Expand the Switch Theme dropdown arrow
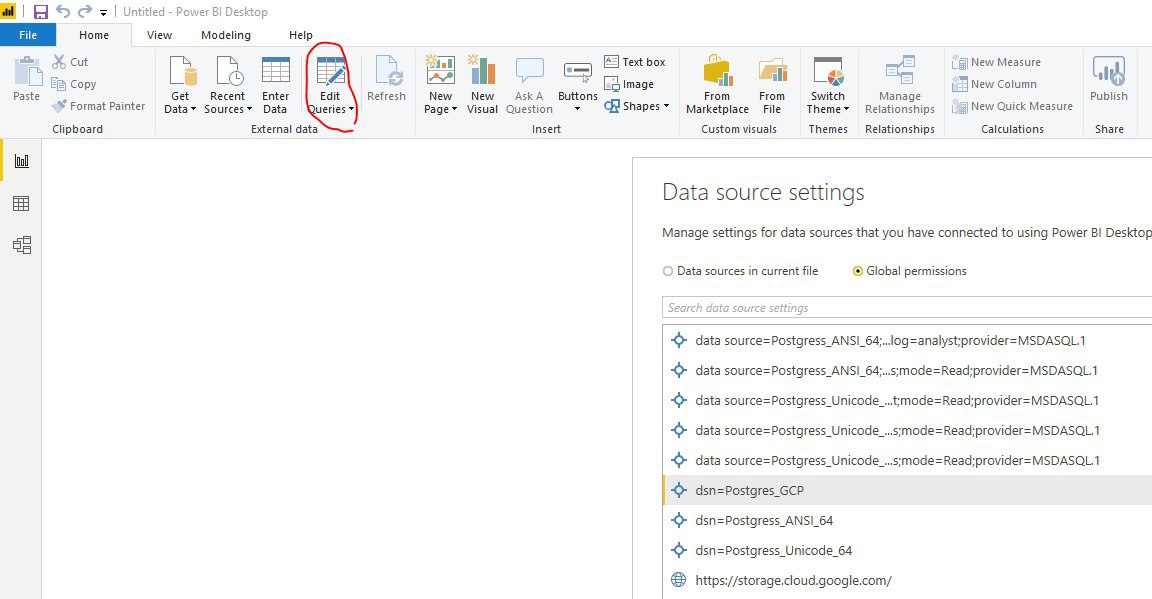1152x599 pixels. (x=846, y=110)
